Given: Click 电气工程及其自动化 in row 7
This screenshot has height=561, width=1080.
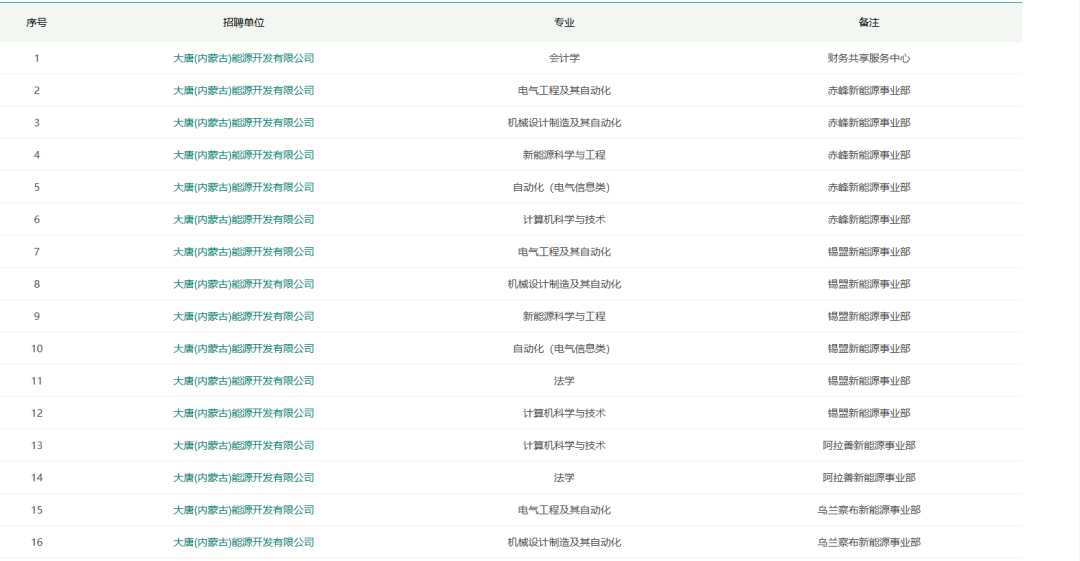Looking at the screenshot, I should pos(564,252).
